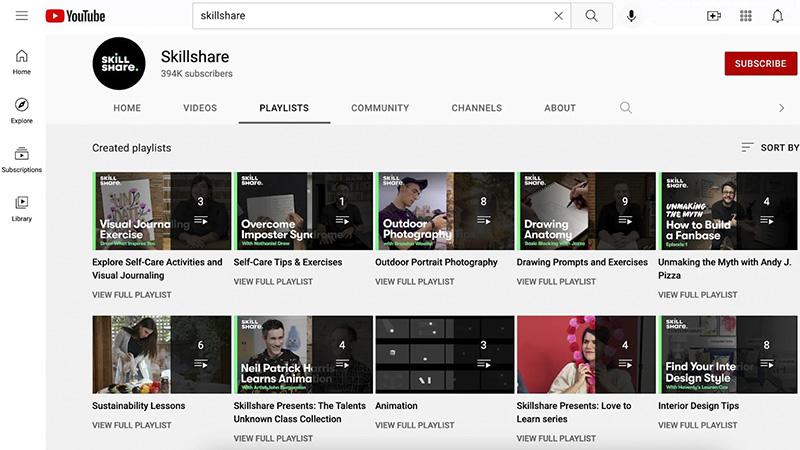Open Library in the sidebar

click(x=21, y=209)
